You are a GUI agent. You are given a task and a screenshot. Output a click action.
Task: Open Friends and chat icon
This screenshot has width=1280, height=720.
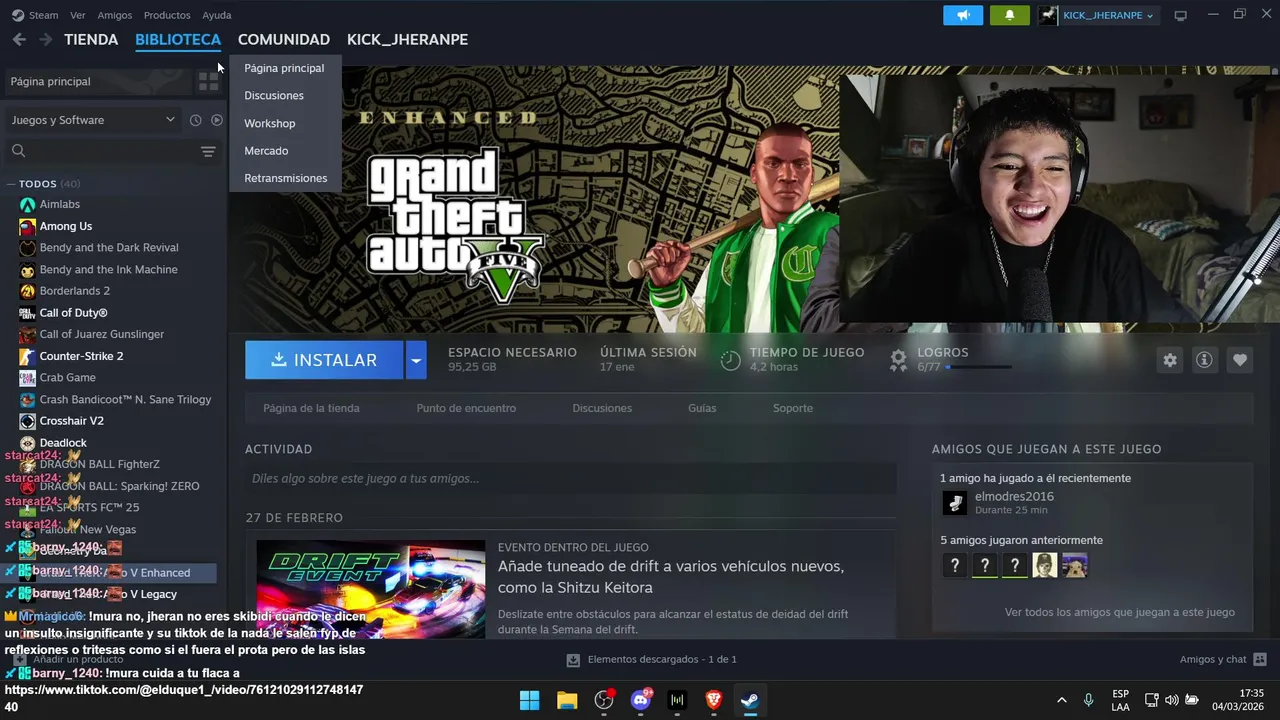1260,660
